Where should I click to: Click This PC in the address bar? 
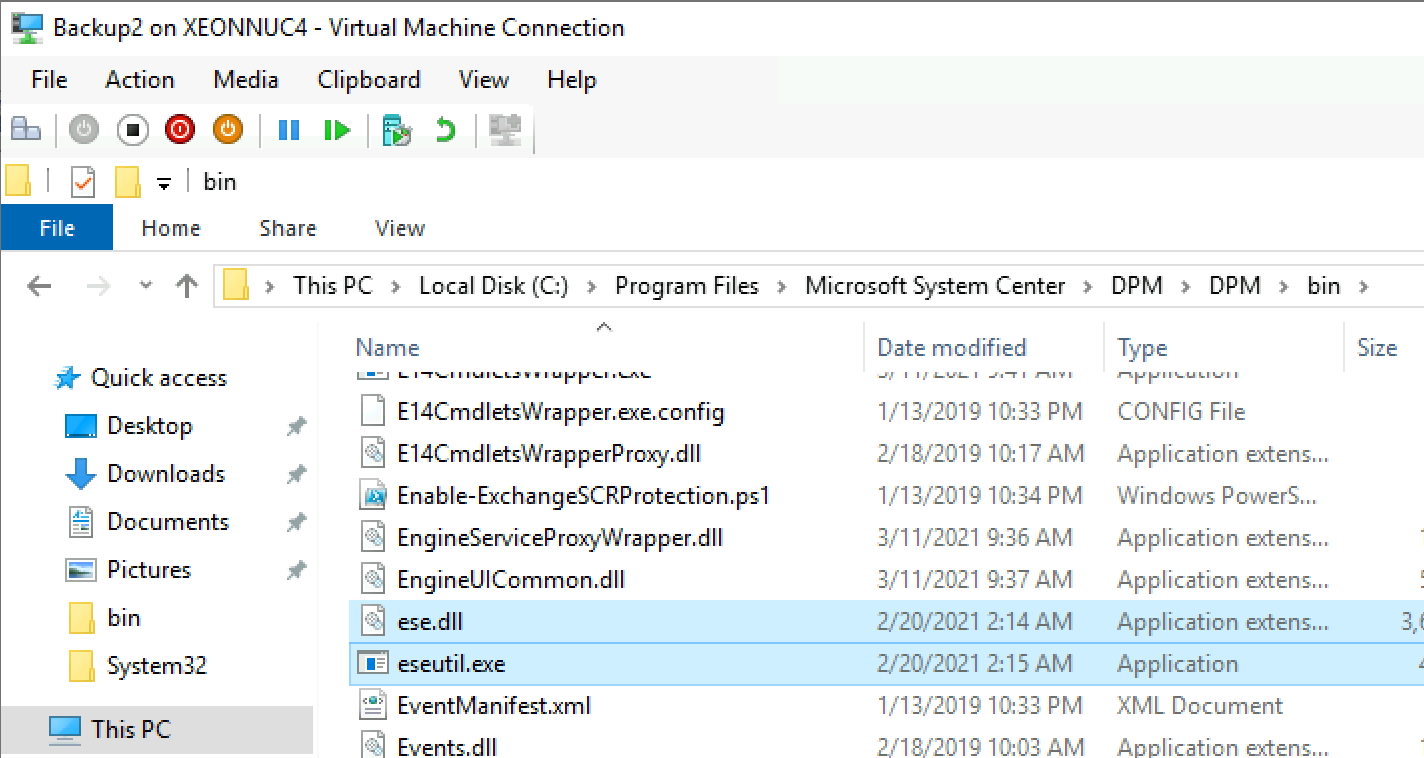click(x=333, y=286)
